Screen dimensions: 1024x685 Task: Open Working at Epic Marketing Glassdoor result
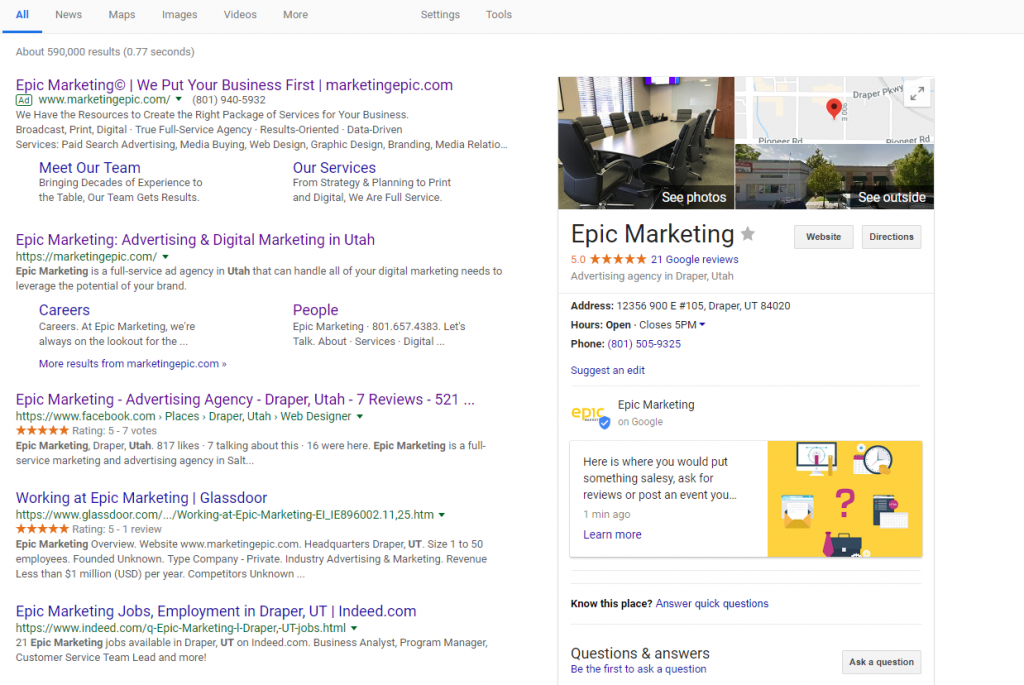[x=141, y=498]
